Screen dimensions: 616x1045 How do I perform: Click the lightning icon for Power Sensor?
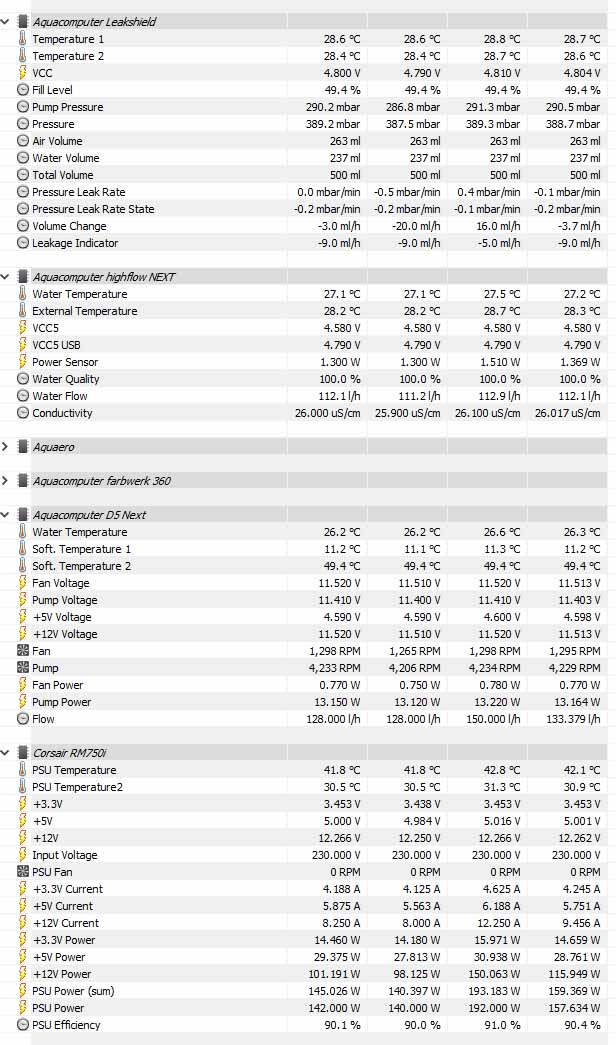point(23,362)
